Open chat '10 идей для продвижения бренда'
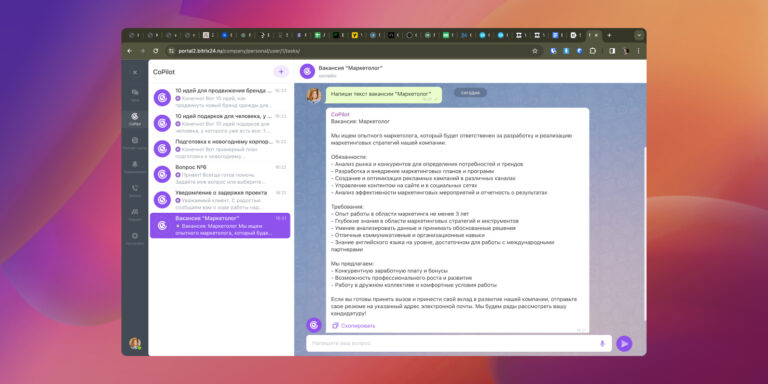The width and height of the screenshot is (768, 384). (x=220, y=97)
